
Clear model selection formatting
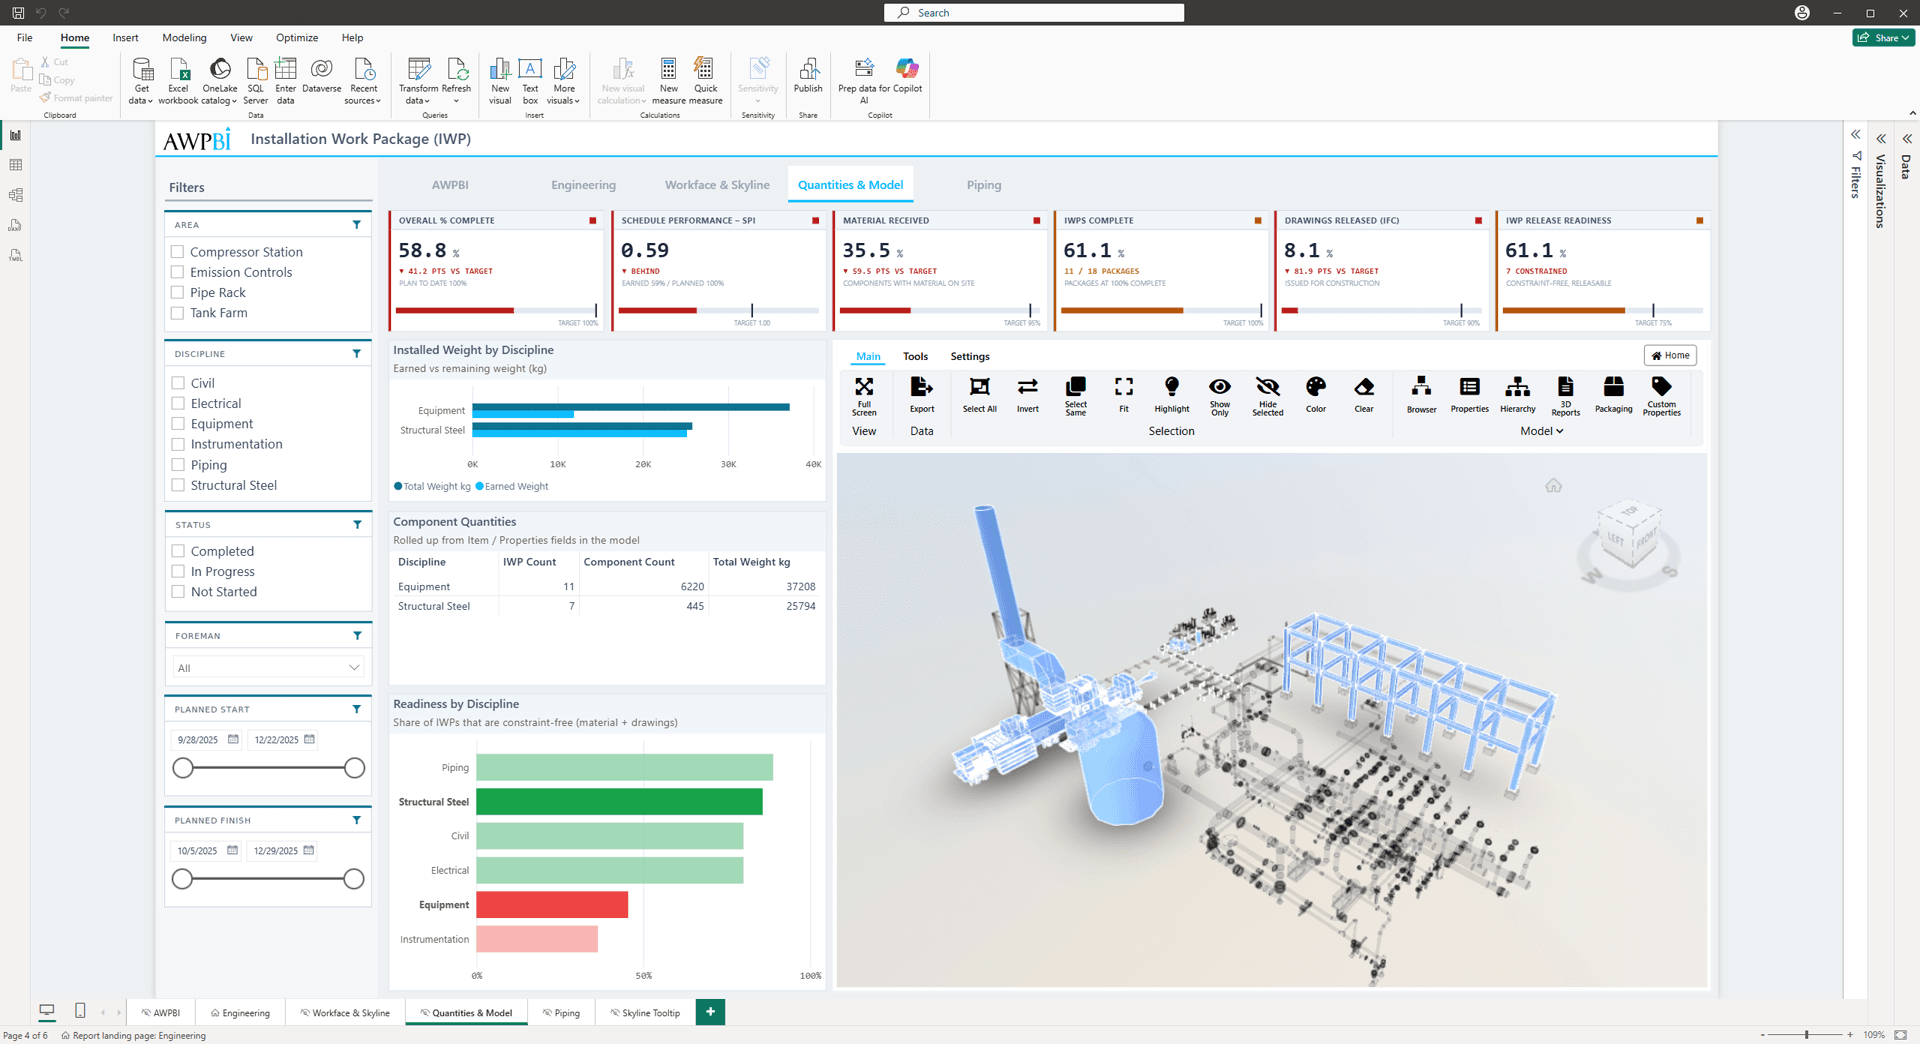[1364, 395]
